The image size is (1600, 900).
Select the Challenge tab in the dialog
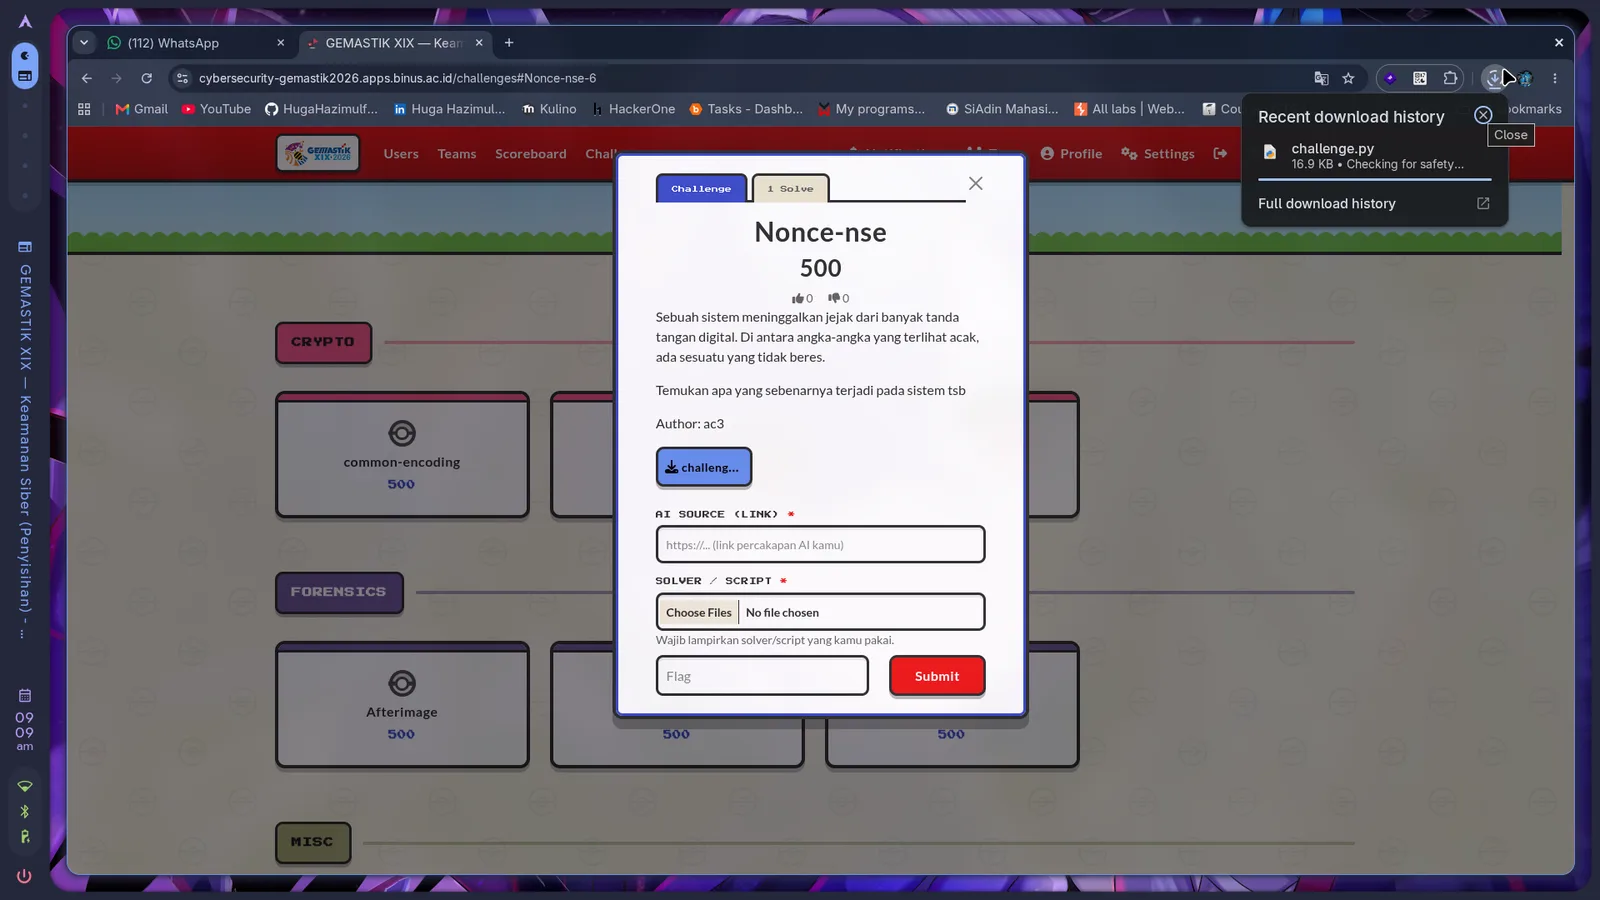coord(701,188)
